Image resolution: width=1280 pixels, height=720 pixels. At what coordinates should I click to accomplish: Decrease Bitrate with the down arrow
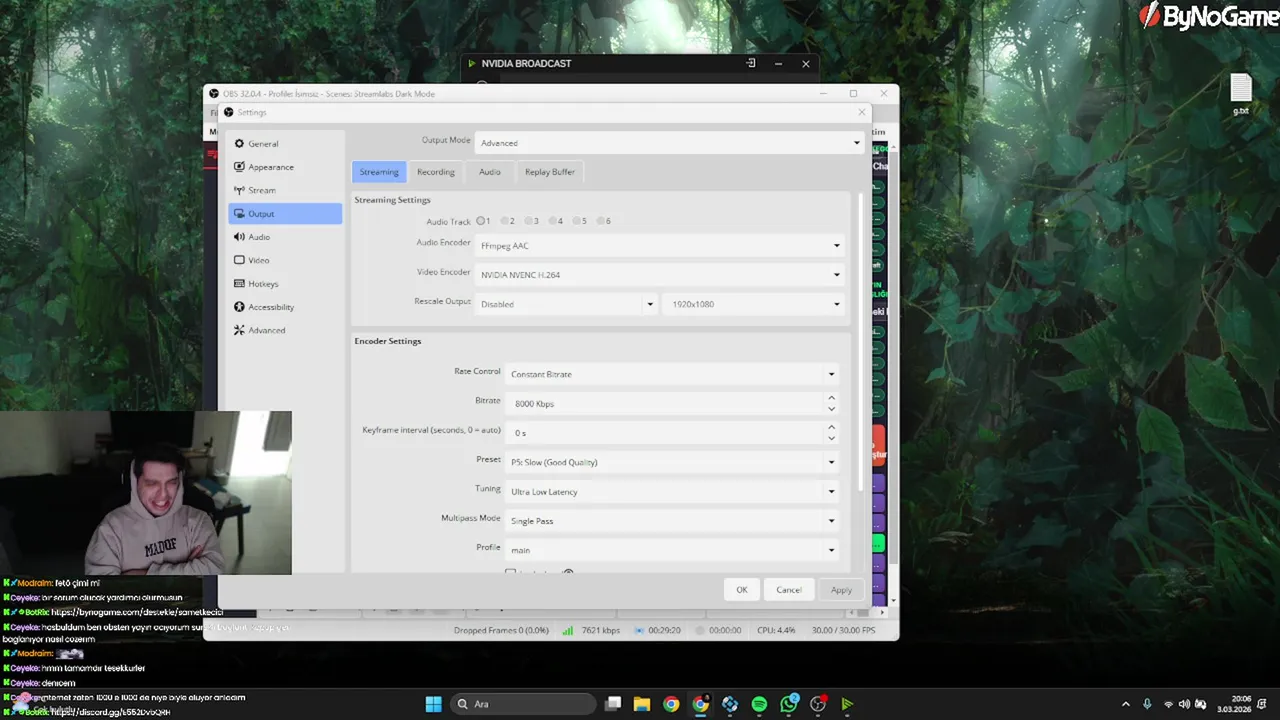pos(831,409)
